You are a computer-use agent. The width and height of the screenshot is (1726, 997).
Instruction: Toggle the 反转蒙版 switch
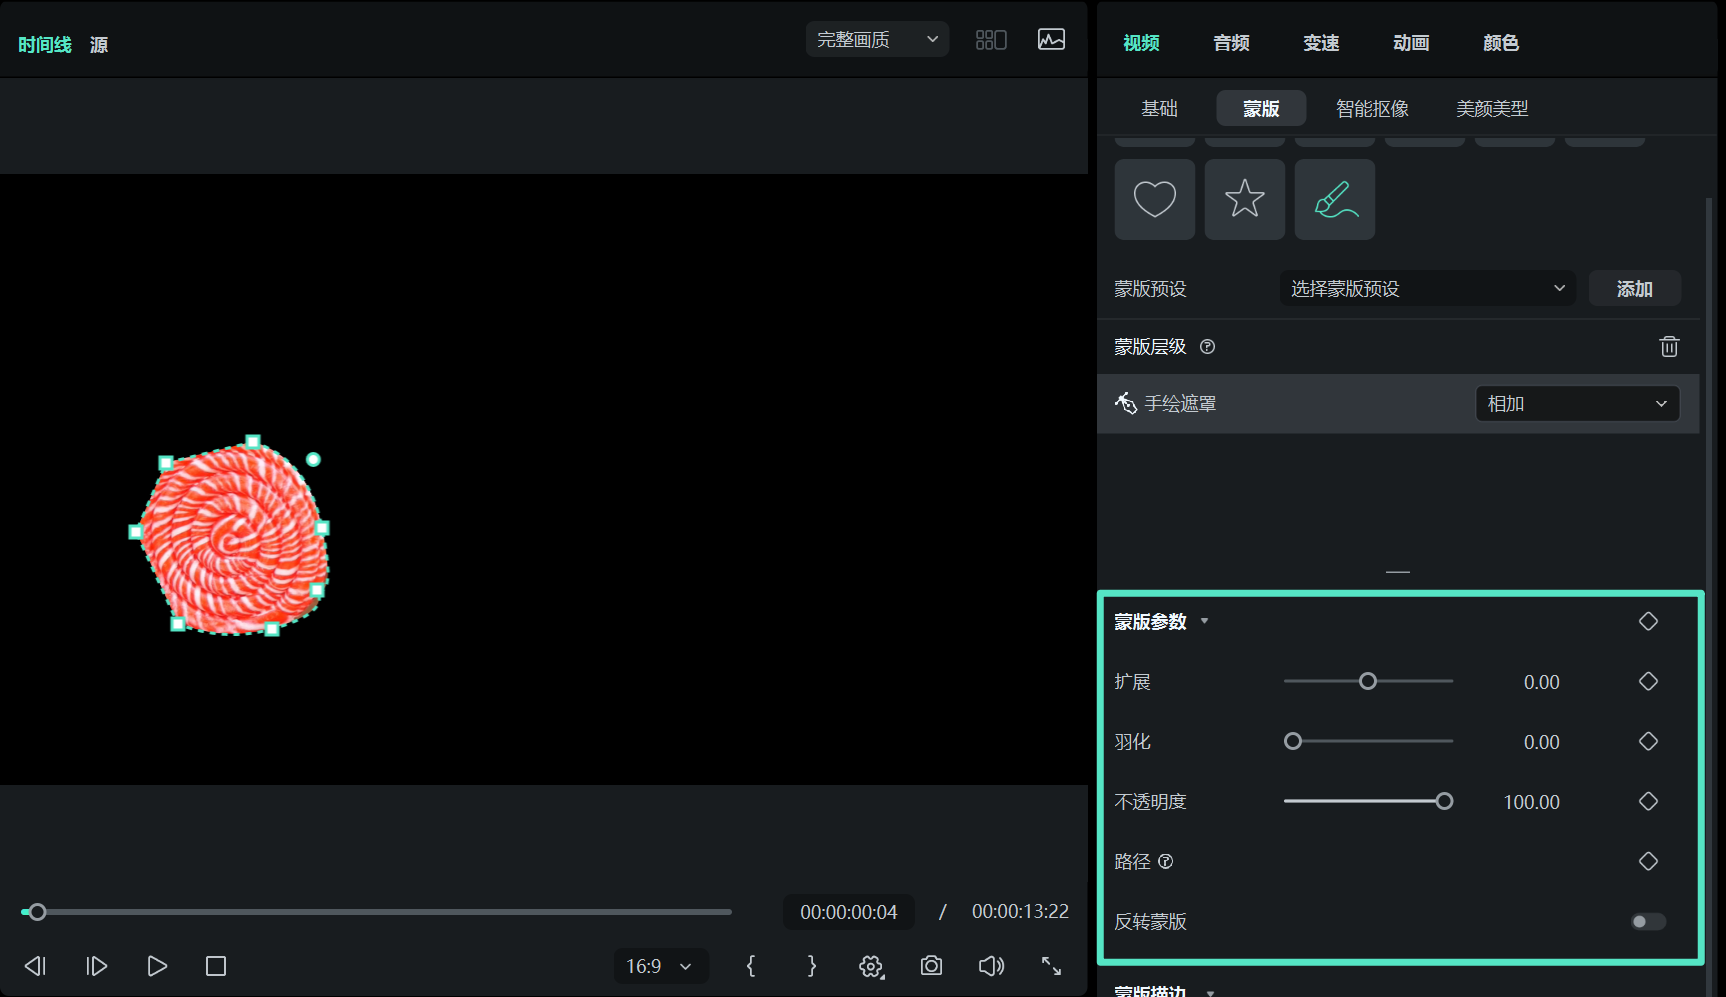pos(1648,922)
